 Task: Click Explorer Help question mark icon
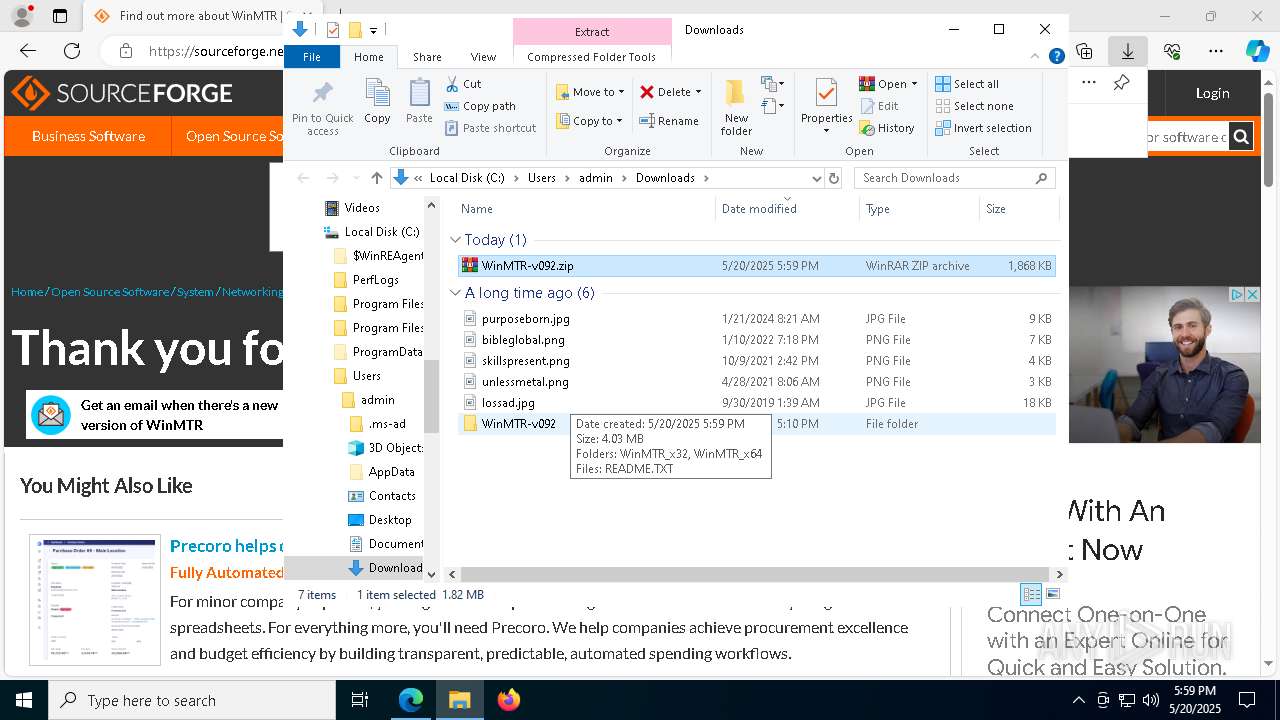coord(1056,57)
